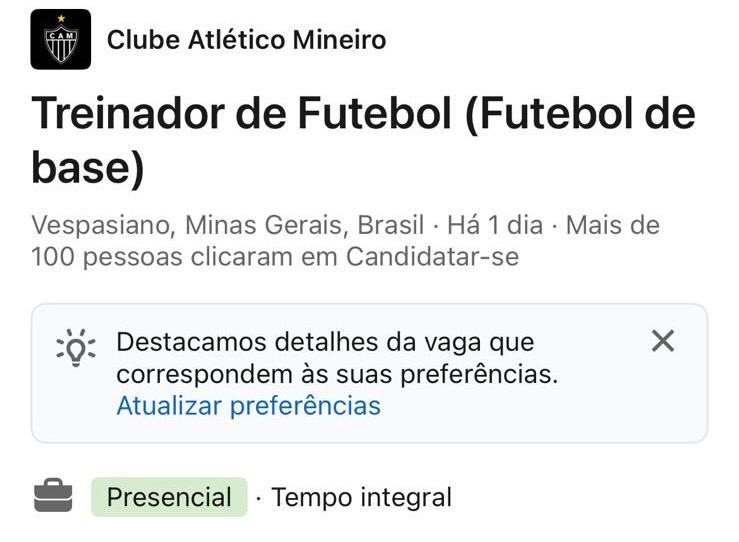739x542 pixels.
Task: Select the 'Há 1 dia' posting date
Action: [495, 225]
